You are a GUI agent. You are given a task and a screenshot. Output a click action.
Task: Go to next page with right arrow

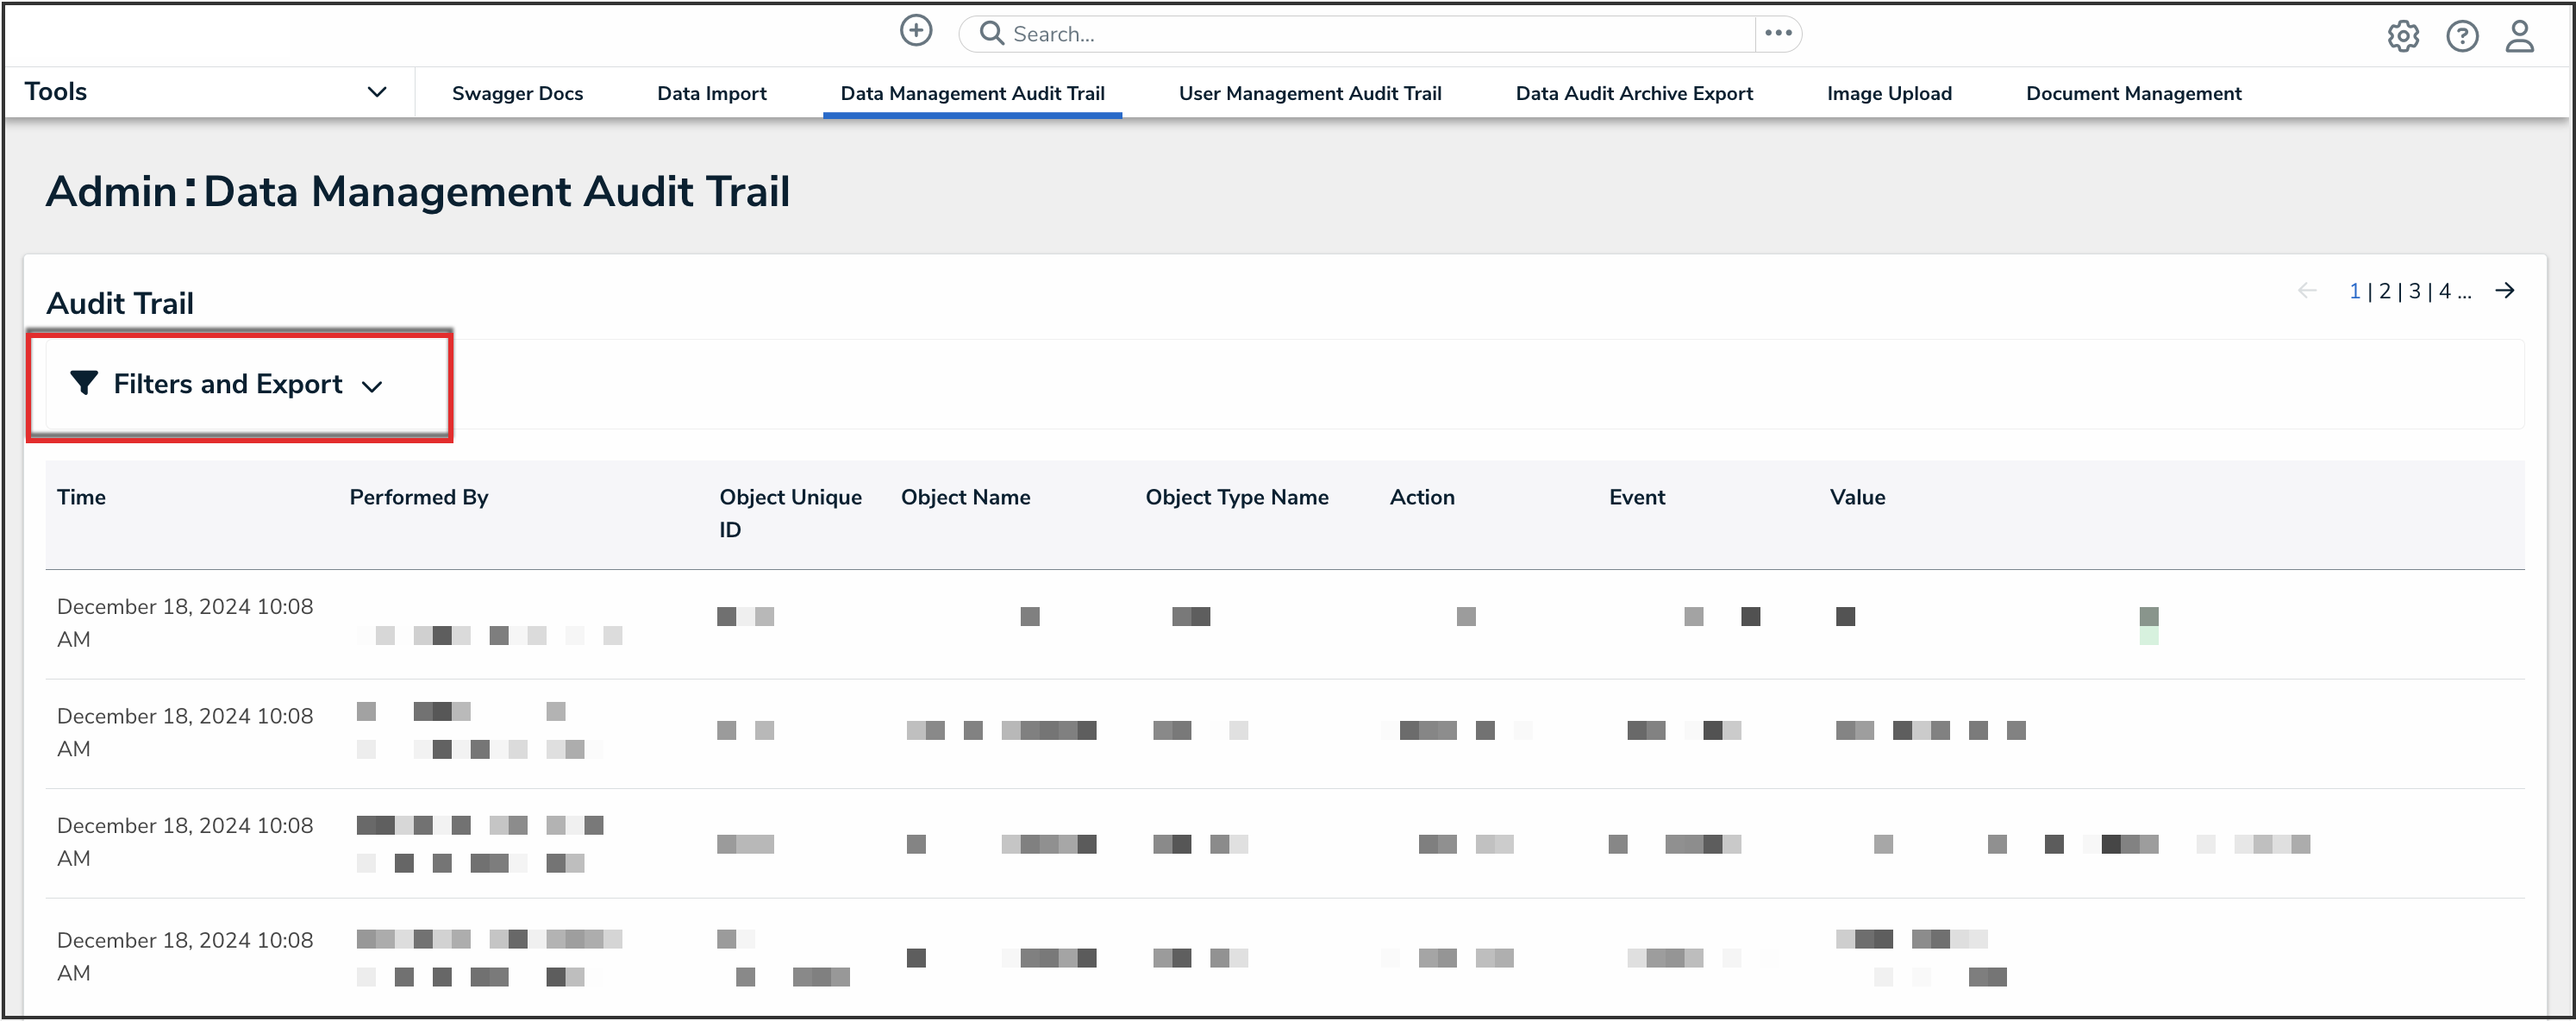pos(2504,290)
